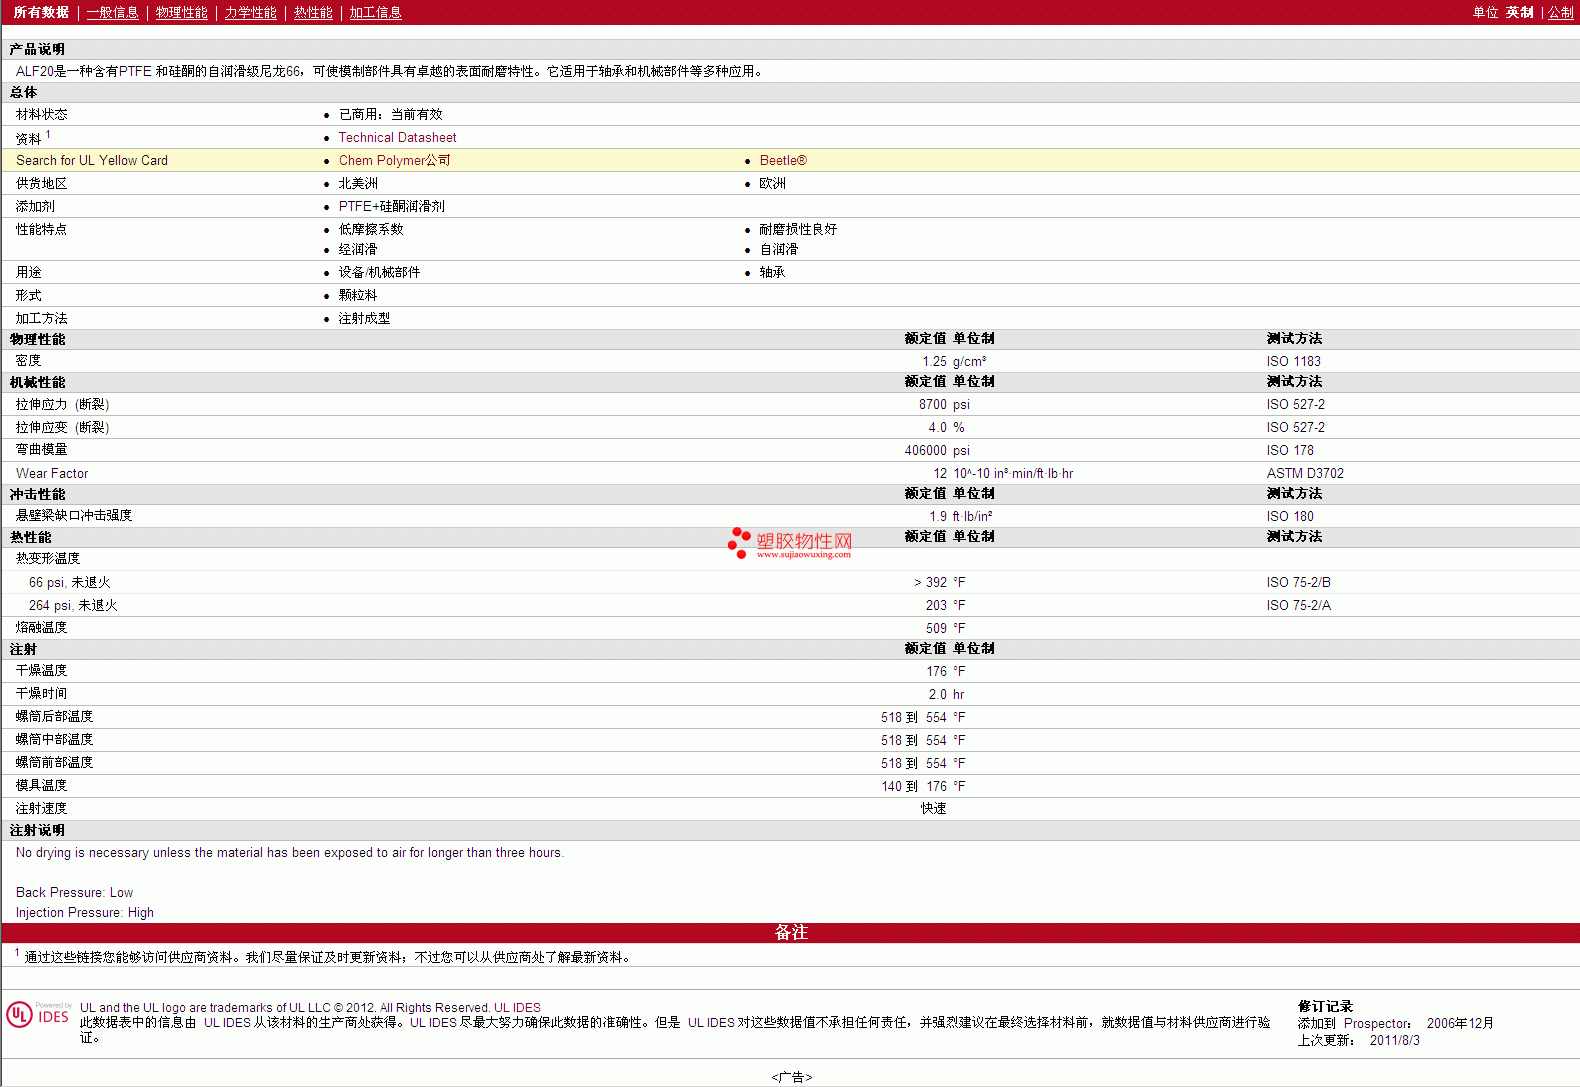1580x1087 pixels.
Task: Switch units to 公制
Action: point(1561,12)
